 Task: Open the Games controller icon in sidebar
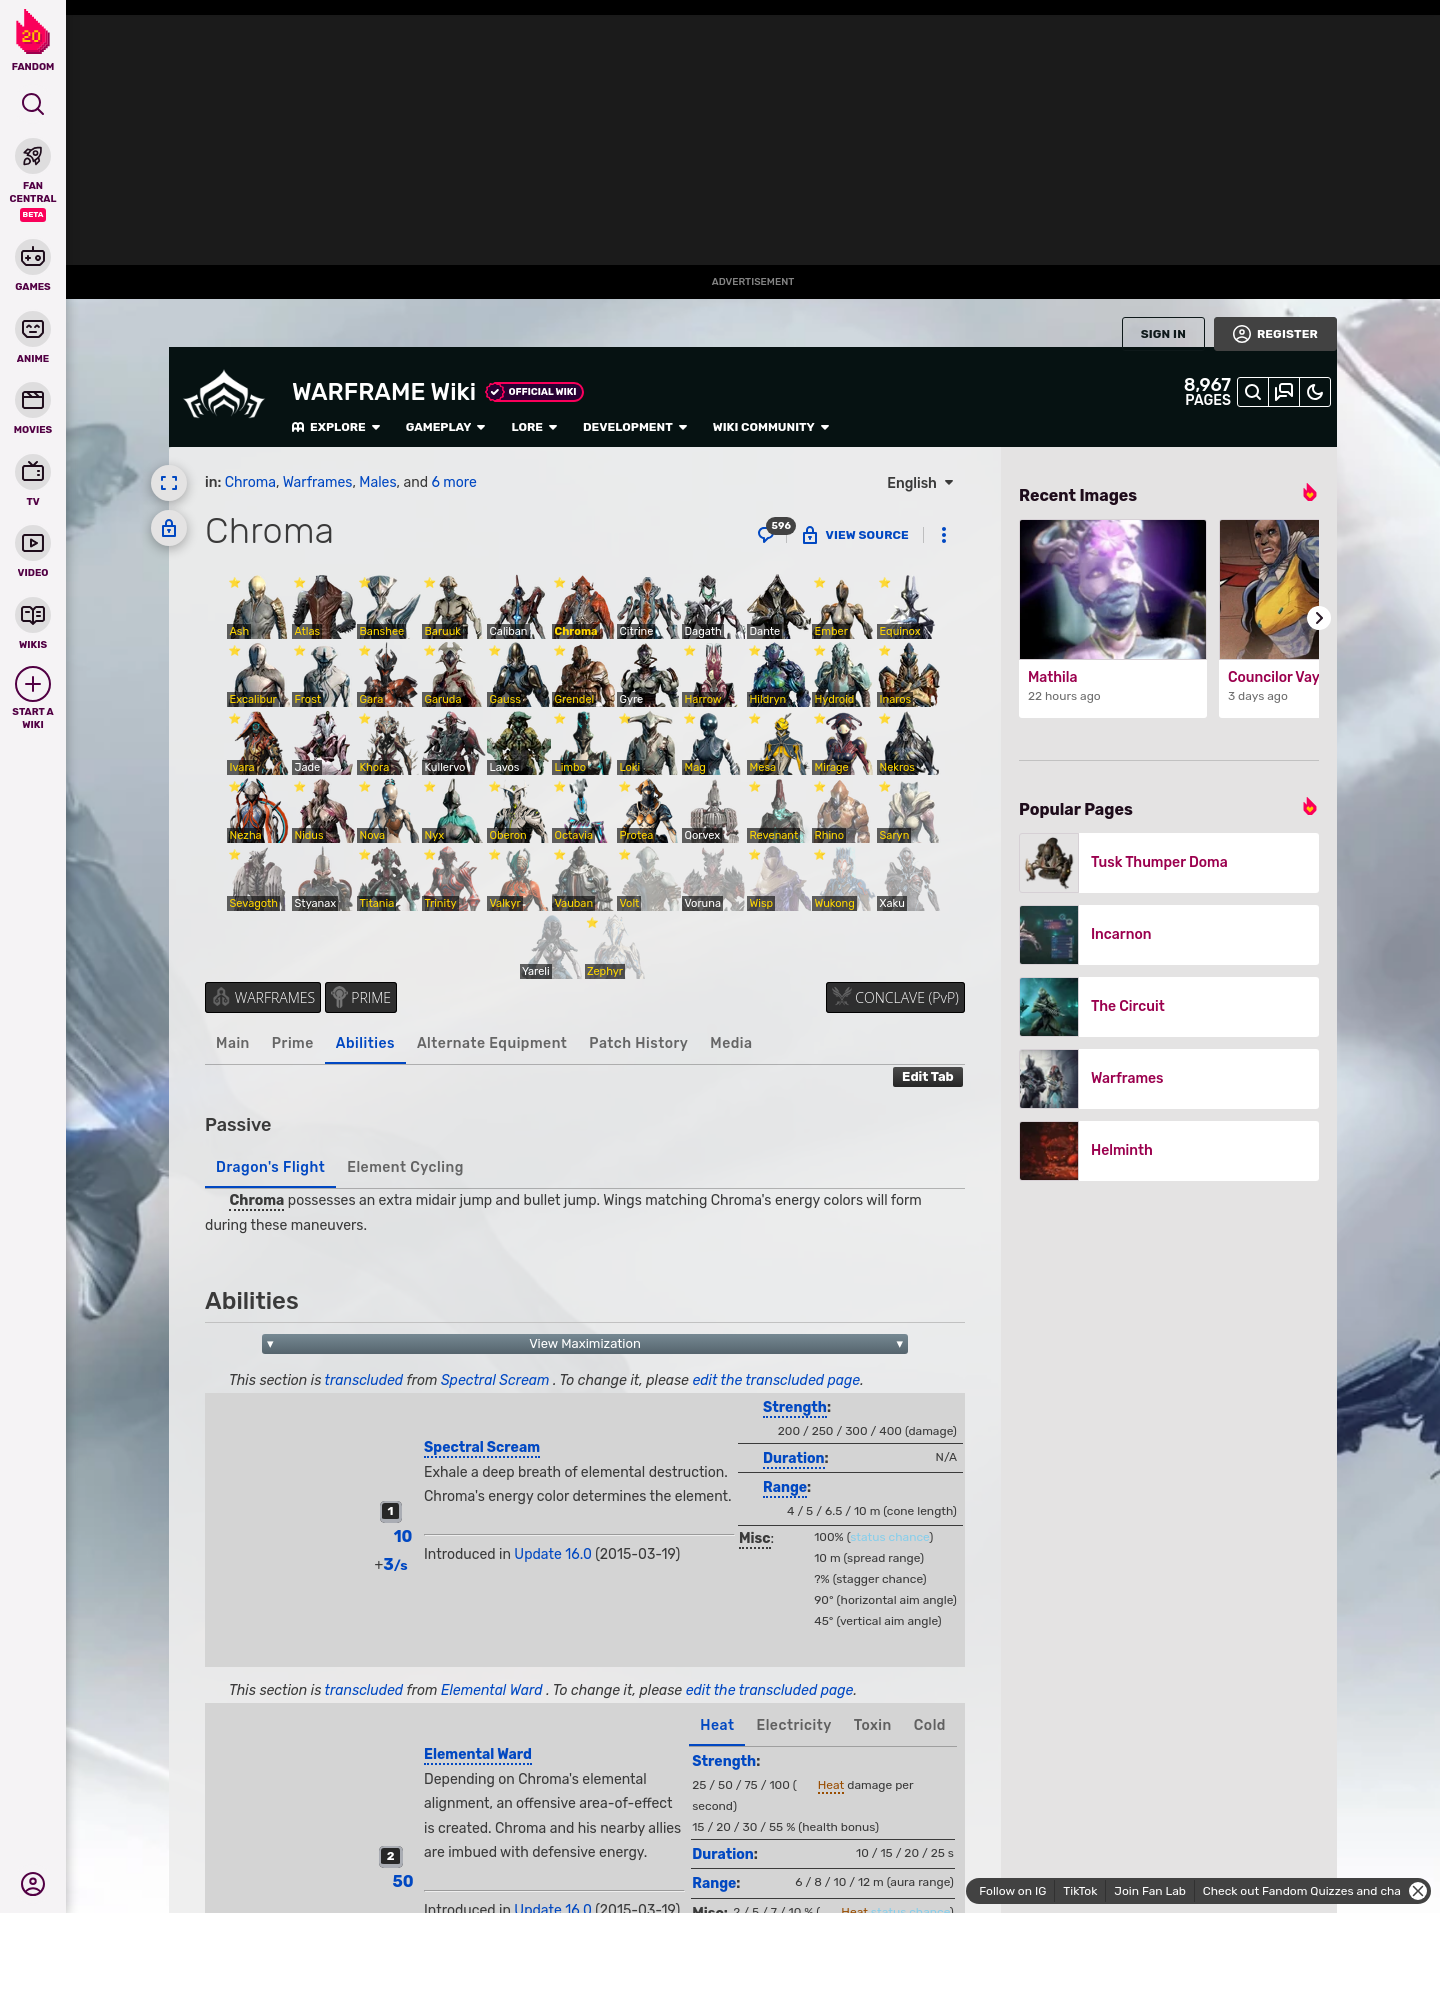[x=33, y=257]
